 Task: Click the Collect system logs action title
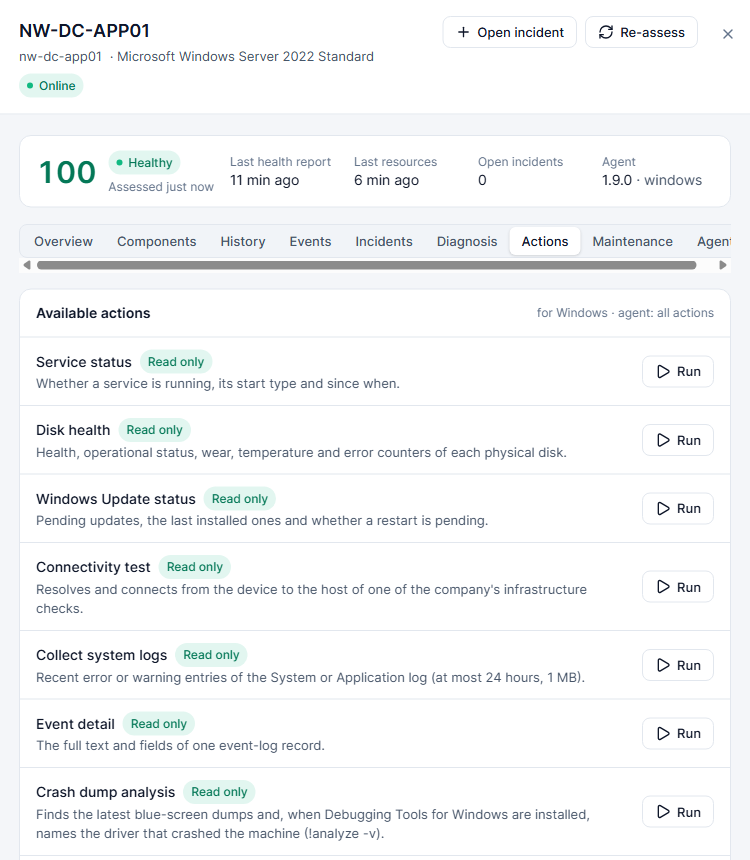point(101,655)
